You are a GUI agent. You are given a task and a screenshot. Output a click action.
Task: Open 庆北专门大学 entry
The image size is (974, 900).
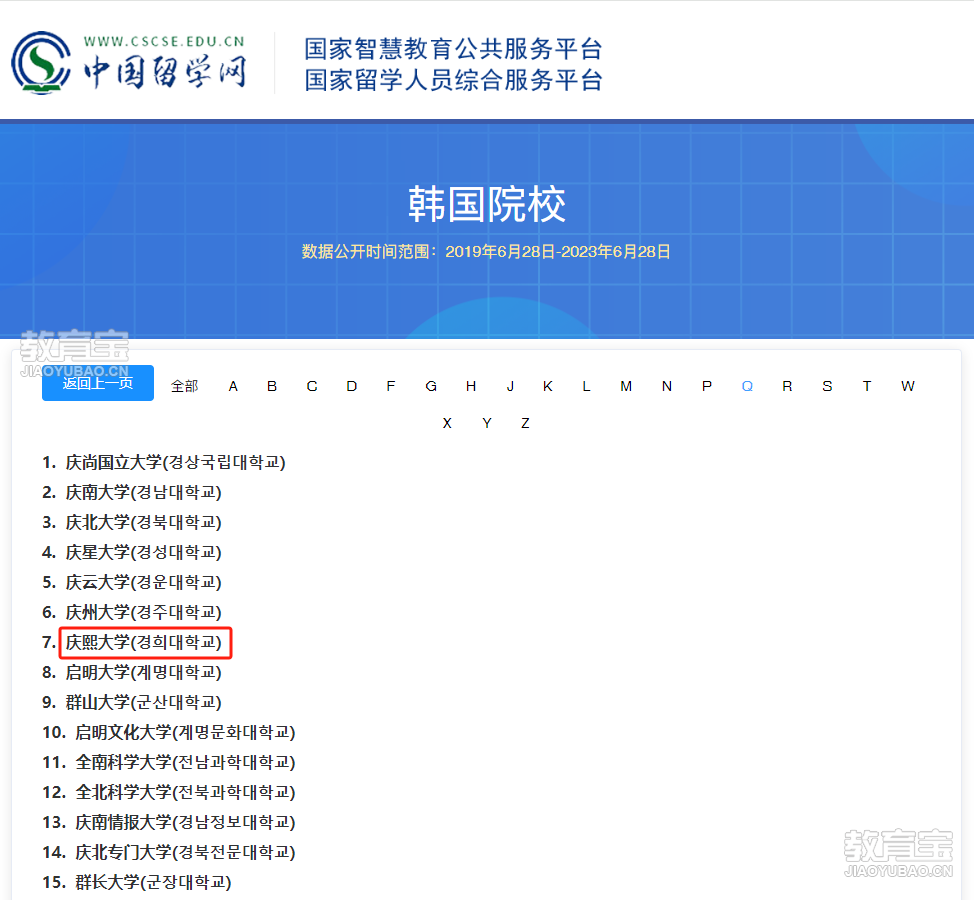(x=185, y=852)
